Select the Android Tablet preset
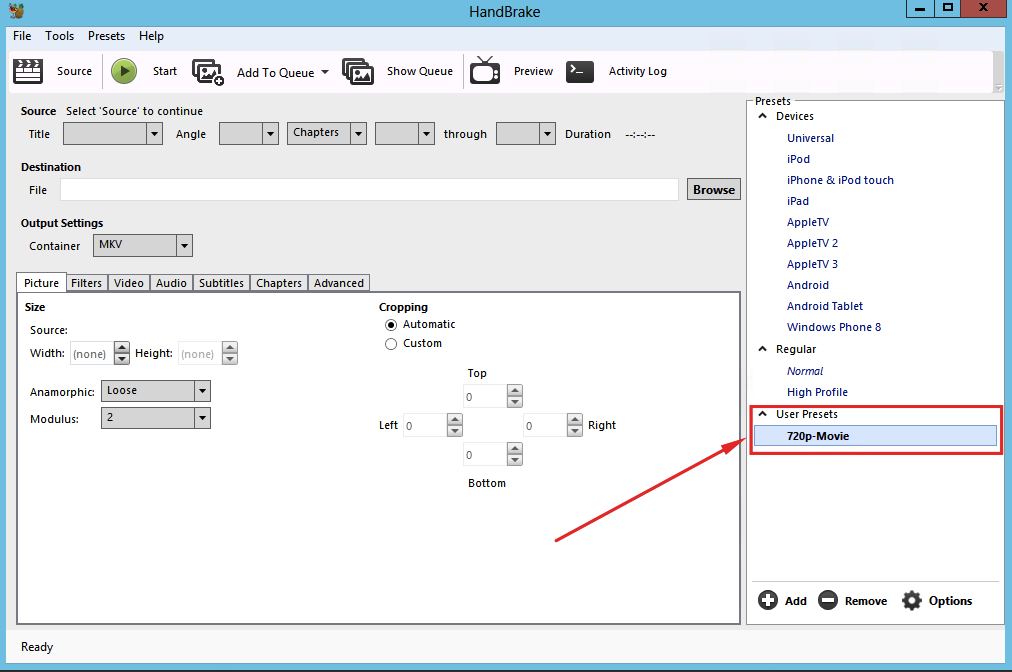The image size is (1012, 672). pos(825,306)
